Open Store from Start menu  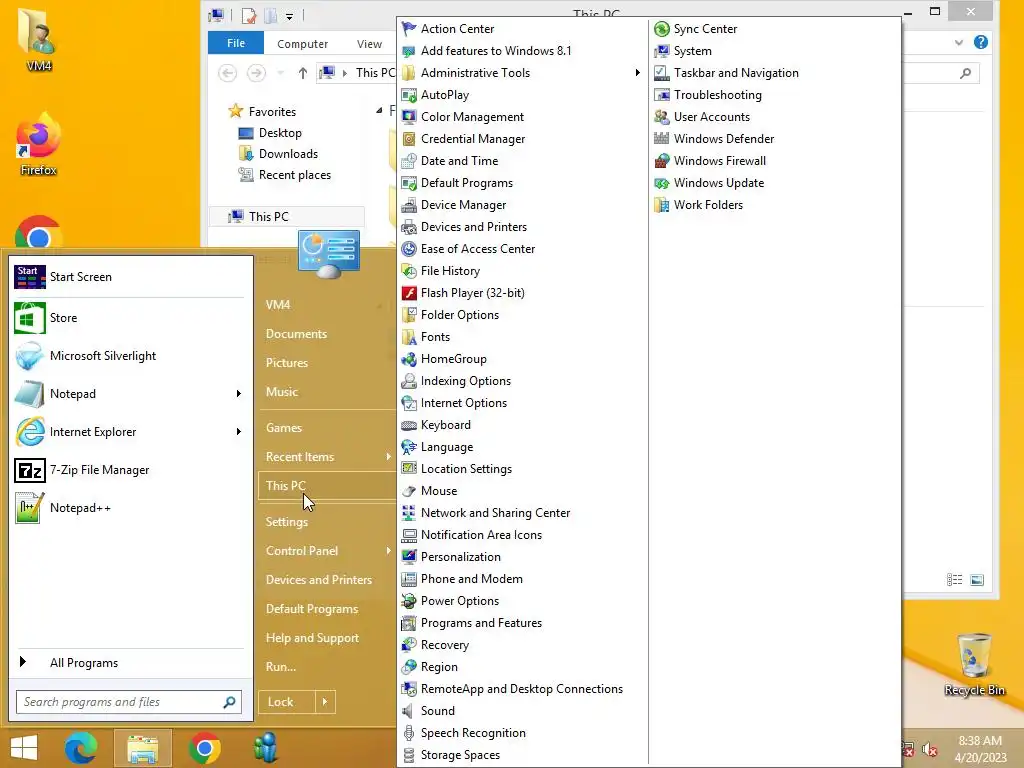pos(129,318)
